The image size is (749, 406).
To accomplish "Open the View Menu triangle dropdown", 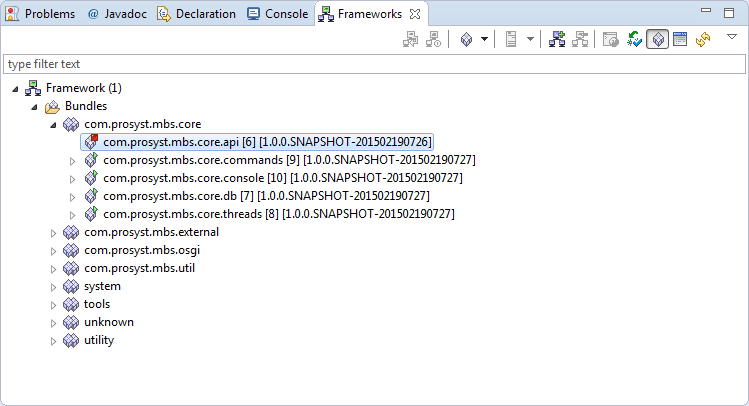I will coord(731,37).
